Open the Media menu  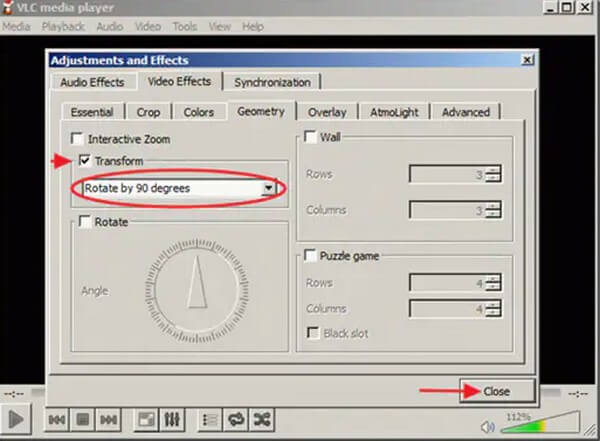tap(16, 26)
